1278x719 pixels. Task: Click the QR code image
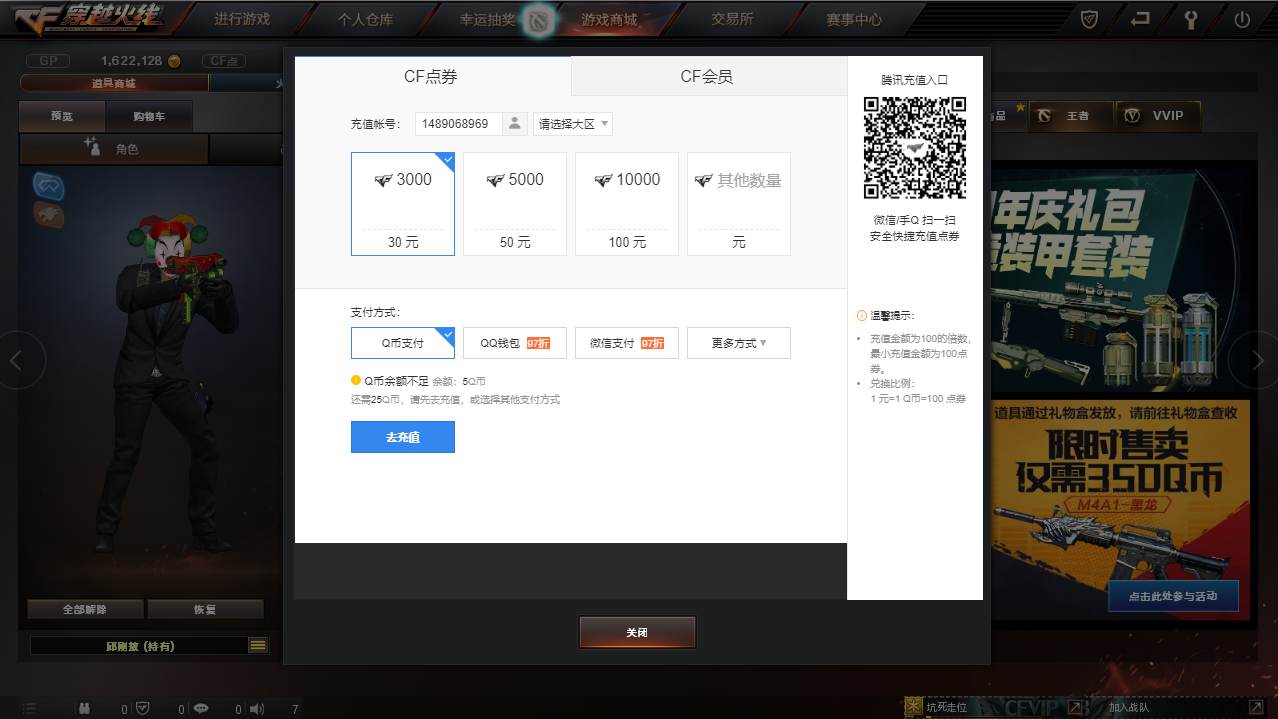pyautogui.click(x=915, y=148)
